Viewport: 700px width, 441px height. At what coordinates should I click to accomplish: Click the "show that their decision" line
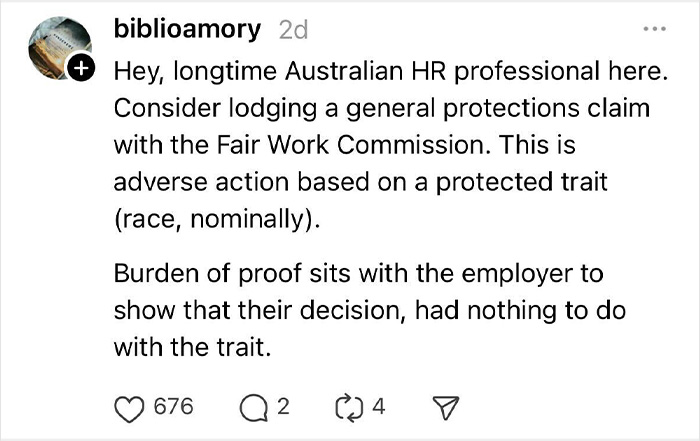tap(370, 310)
